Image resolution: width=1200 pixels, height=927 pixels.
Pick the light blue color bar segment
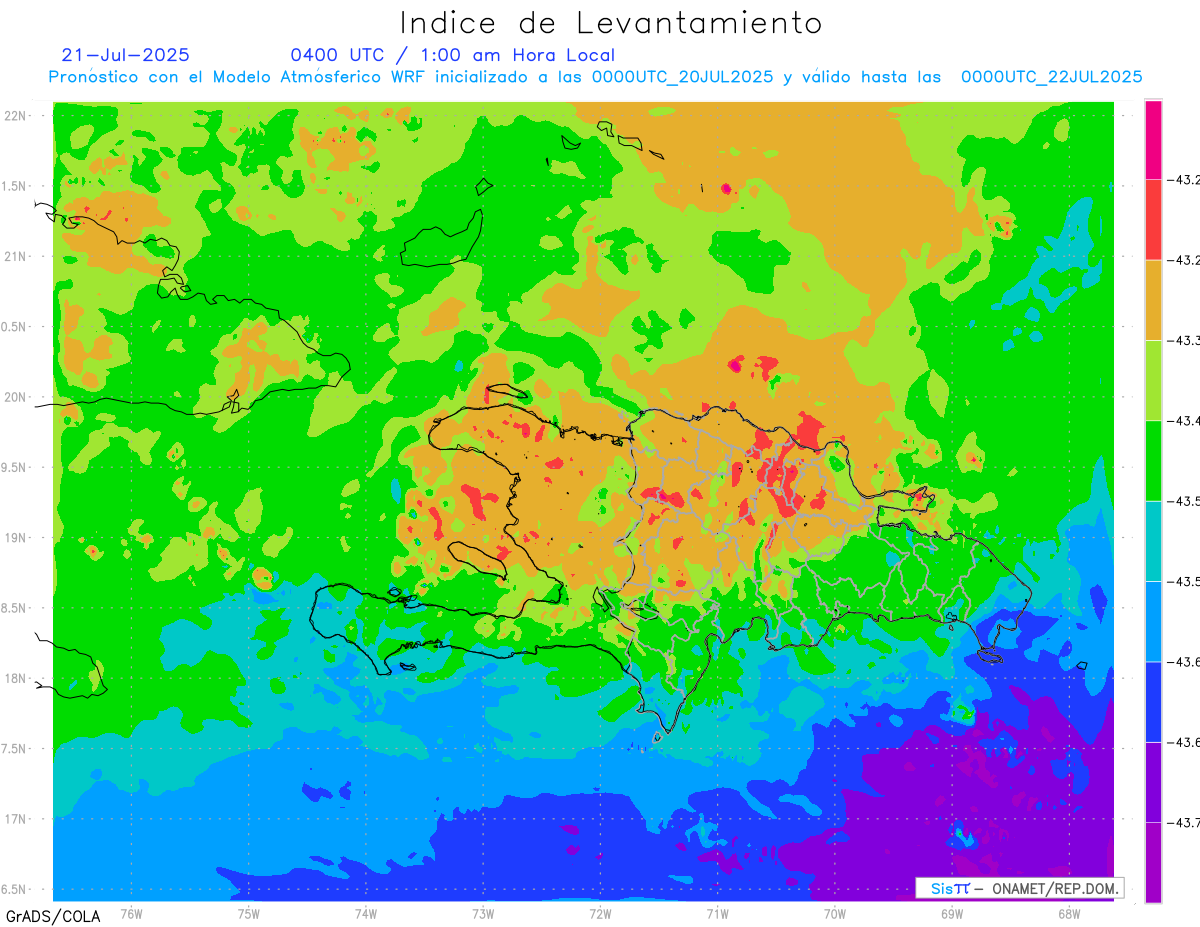click(x=1153, y=621)
